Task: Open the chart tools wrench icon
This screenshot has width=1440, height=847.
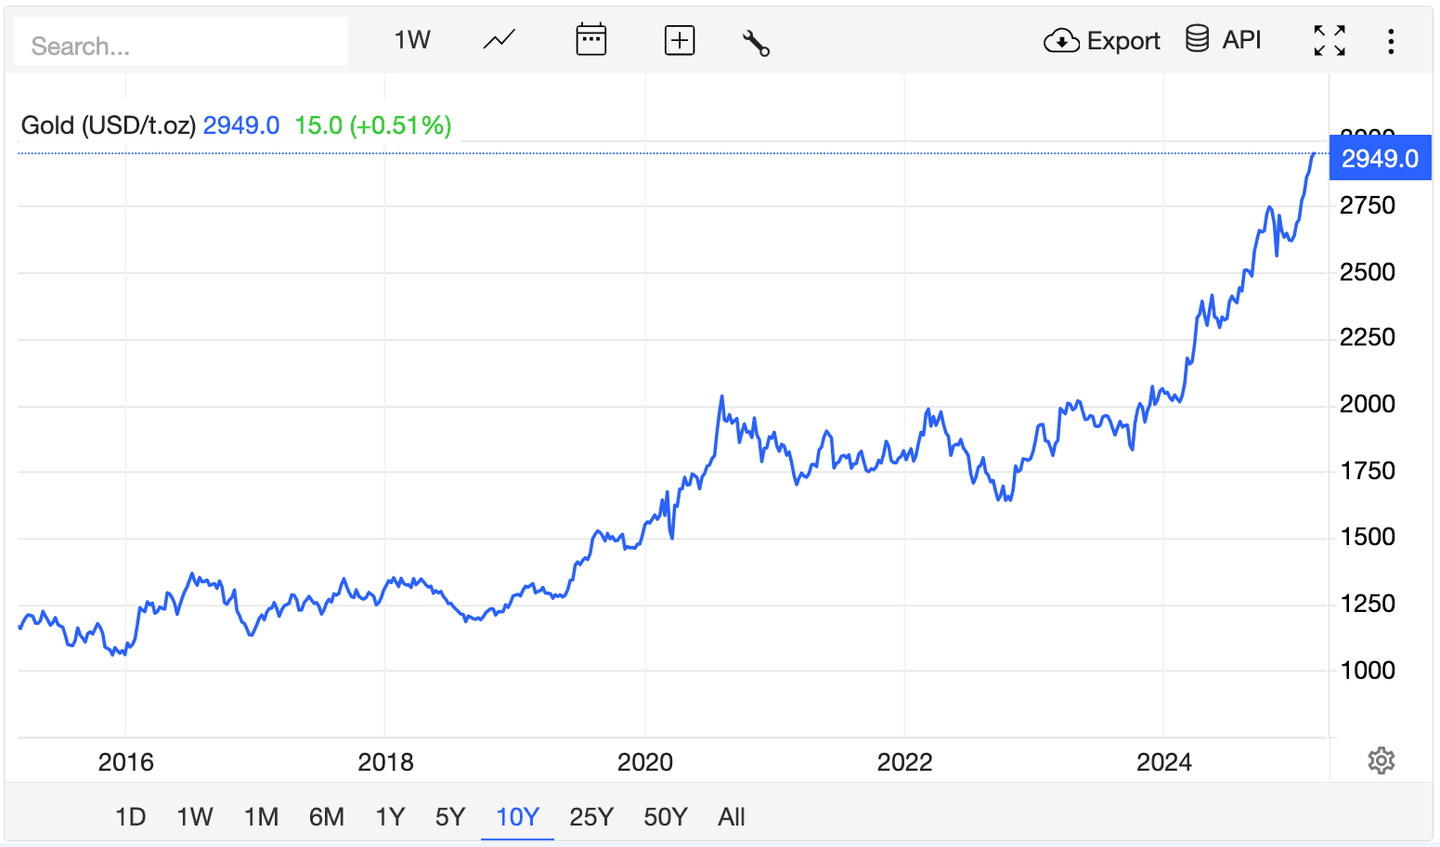Action: [x=756, y=41]
